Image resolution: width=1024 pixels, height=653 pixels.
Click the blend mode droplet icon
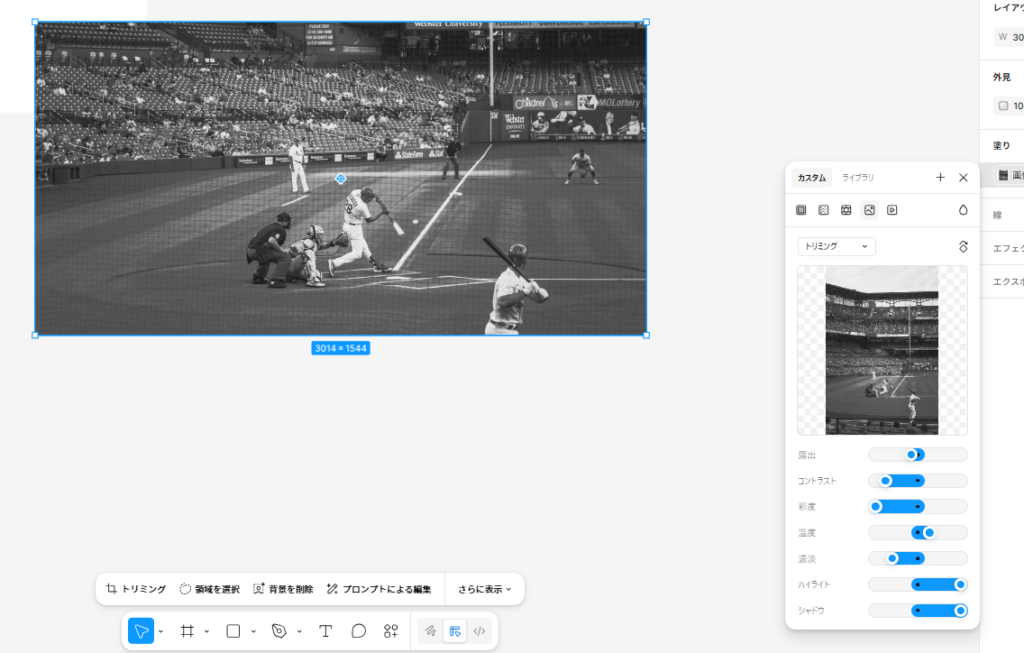(963, 210)
